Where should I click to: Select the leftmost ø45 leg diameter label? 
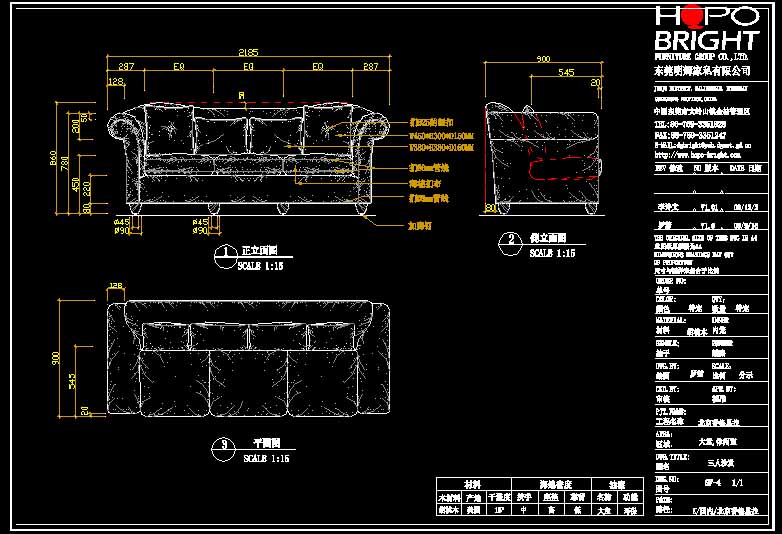122,222
